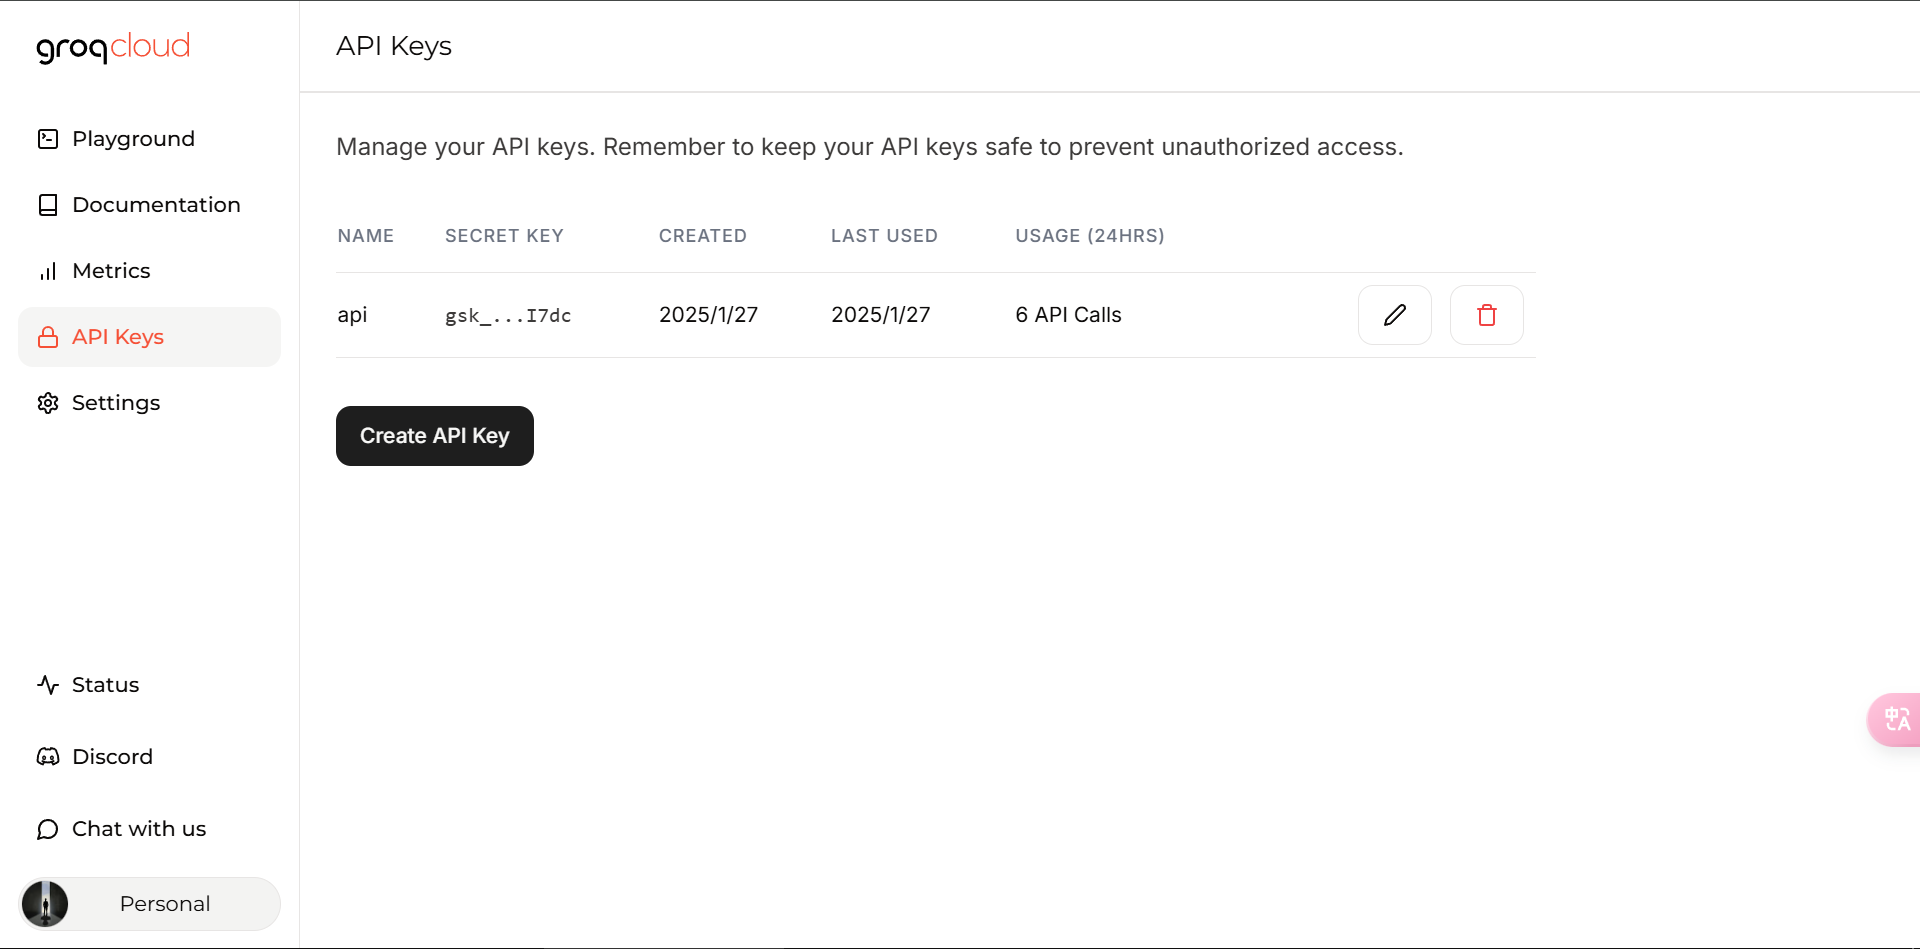Click the Chat with us bubble icon
The image size is (1920, 949).
pos(48,829)
